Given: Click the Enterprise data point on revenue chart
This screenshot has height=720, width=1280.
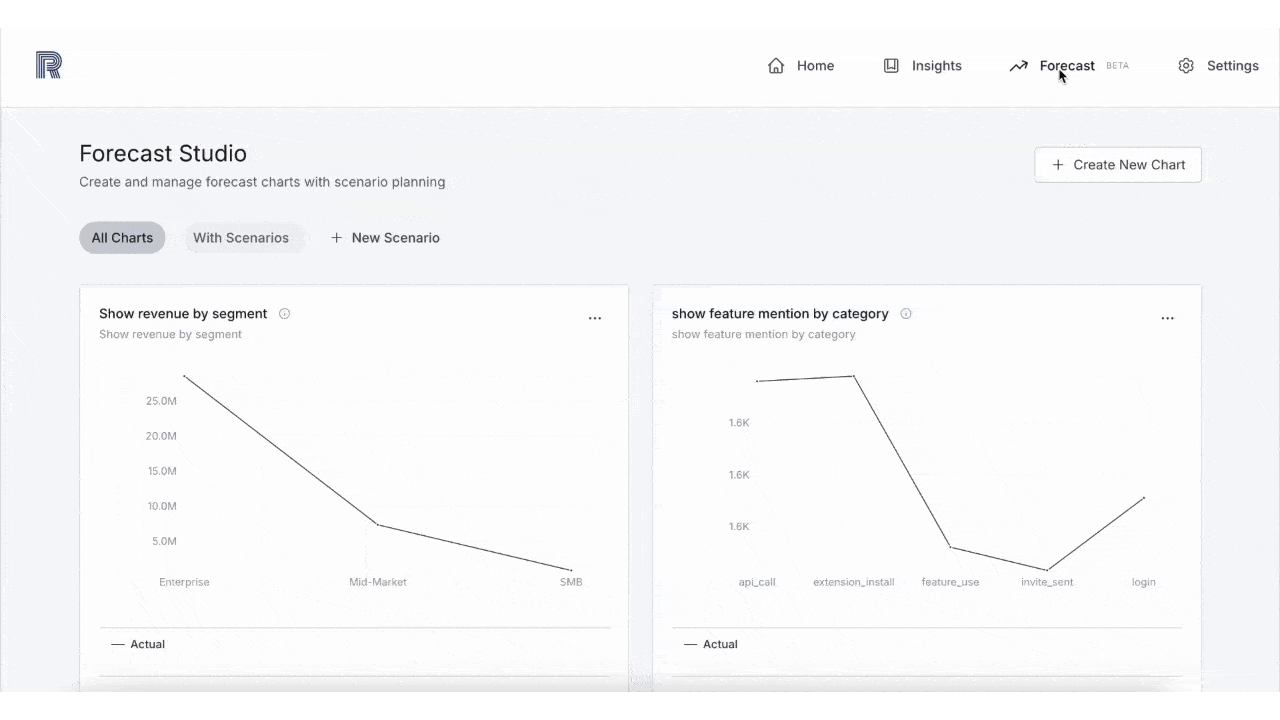Looking at the screenshot, I should (x=184, y=377).
